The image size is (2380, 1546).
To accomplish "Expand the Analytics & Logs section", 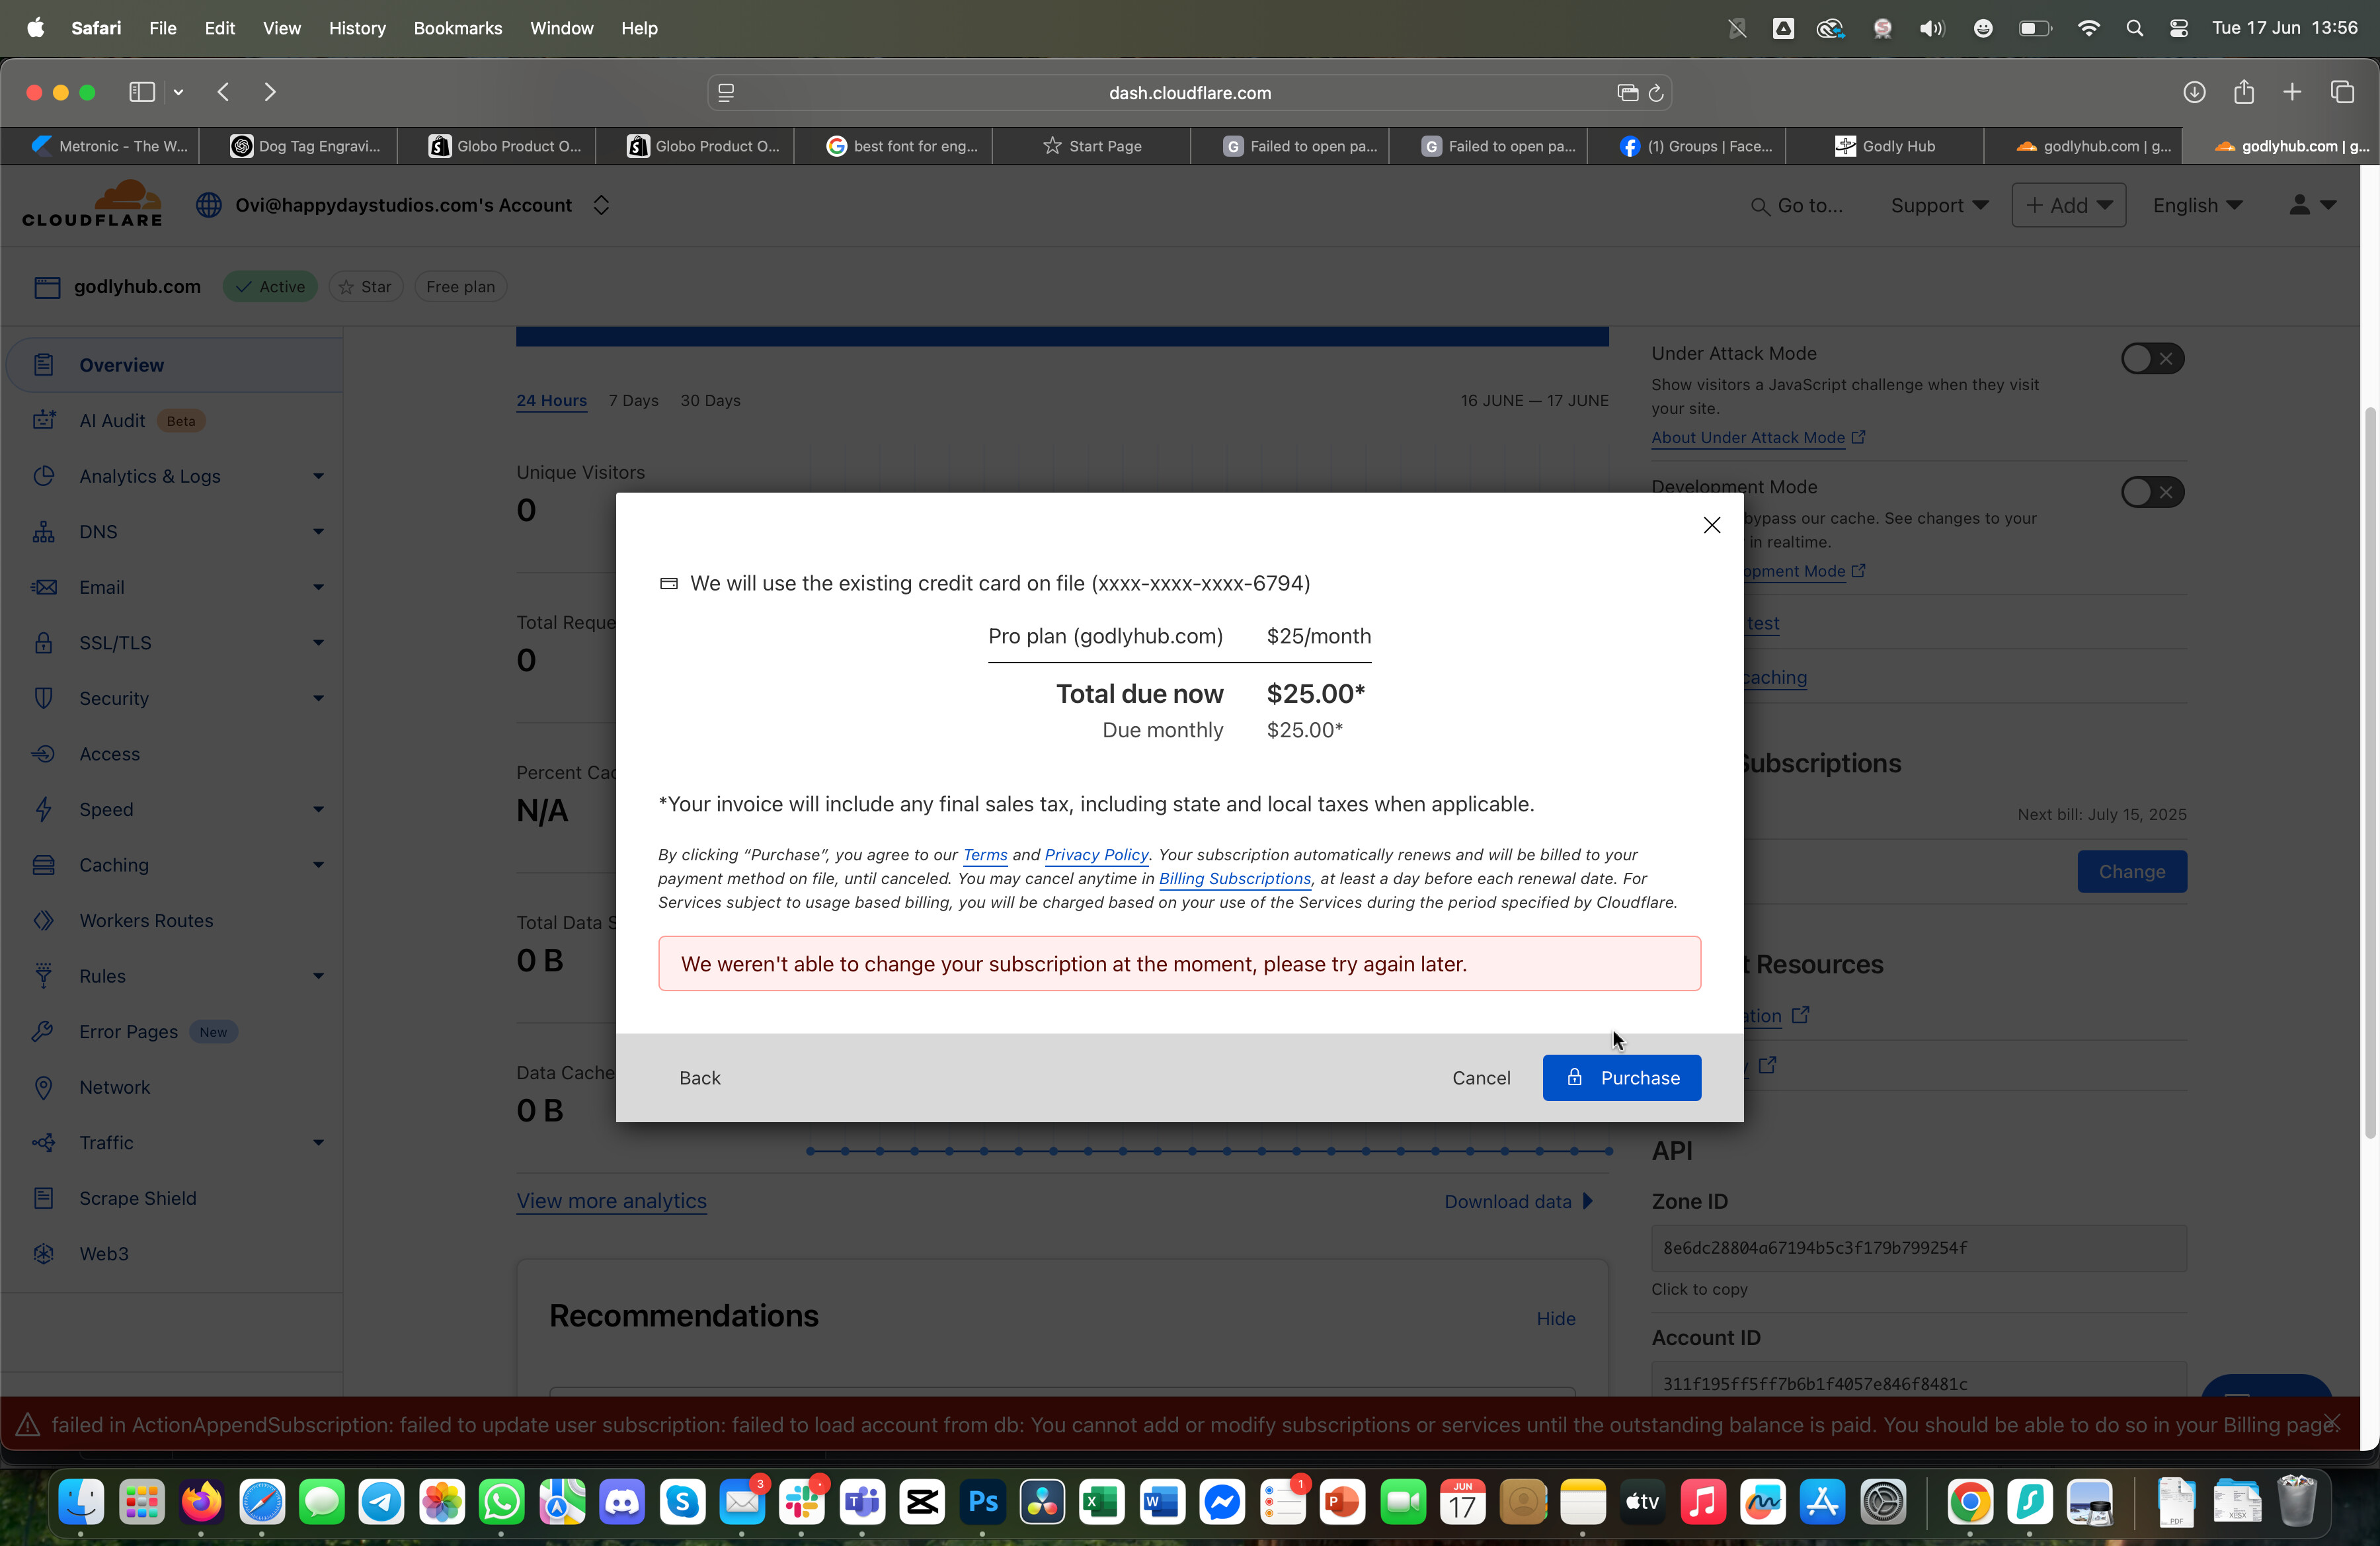I will [318, 476].
